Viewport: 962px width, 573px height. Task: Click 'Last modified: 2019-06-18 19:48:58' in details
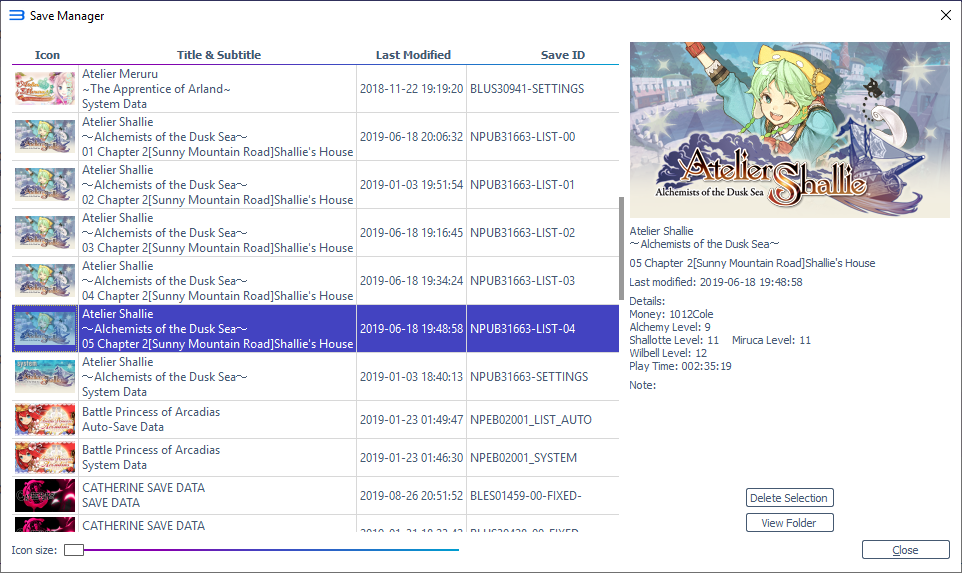click(716, 282)
